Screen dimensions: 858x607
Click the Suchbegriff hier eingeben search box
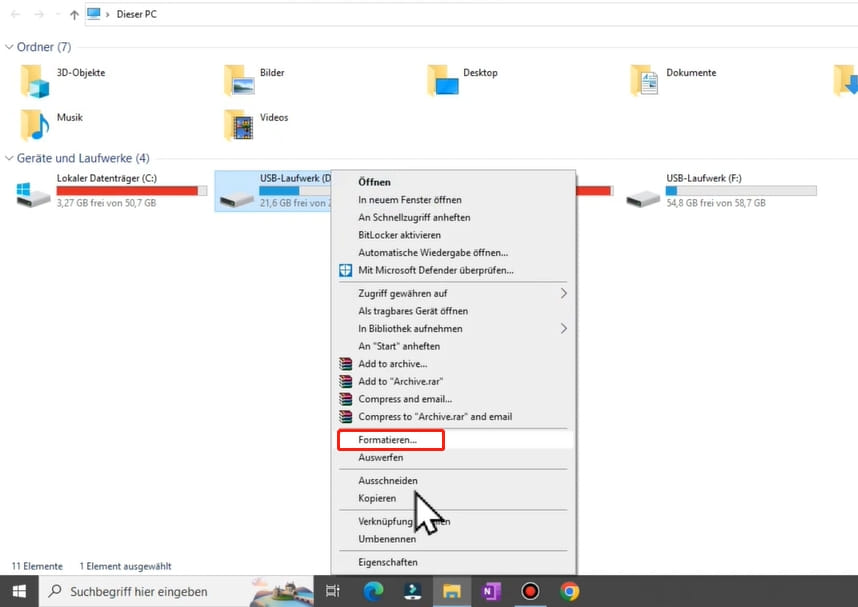(x=176, y=592)
